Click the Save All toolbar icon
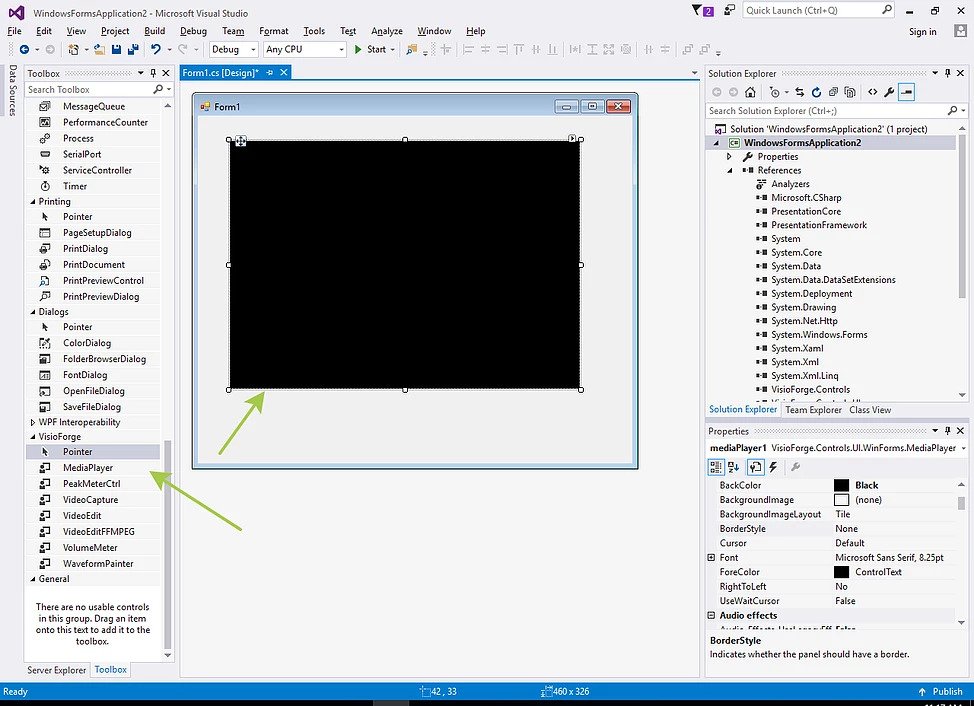Screen dimensions: 974x706 click(x=133, y=49)
